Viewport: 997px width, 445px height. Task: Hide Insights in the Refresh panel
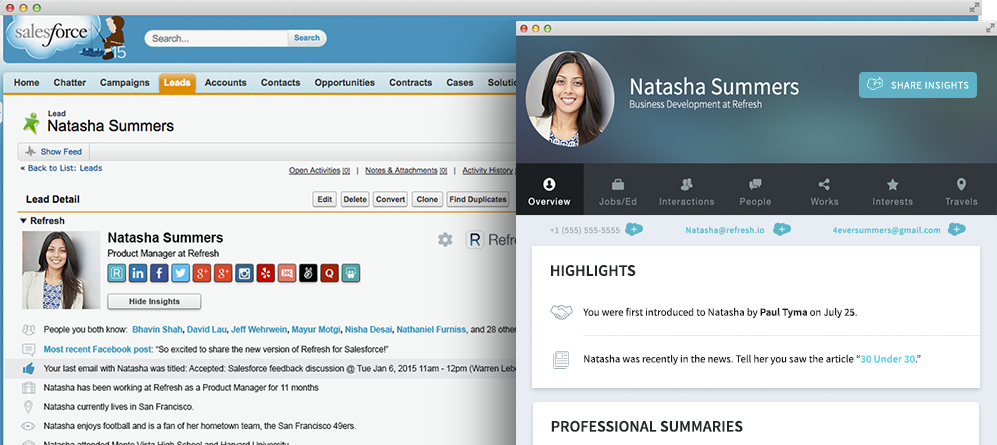pos(154,301)
